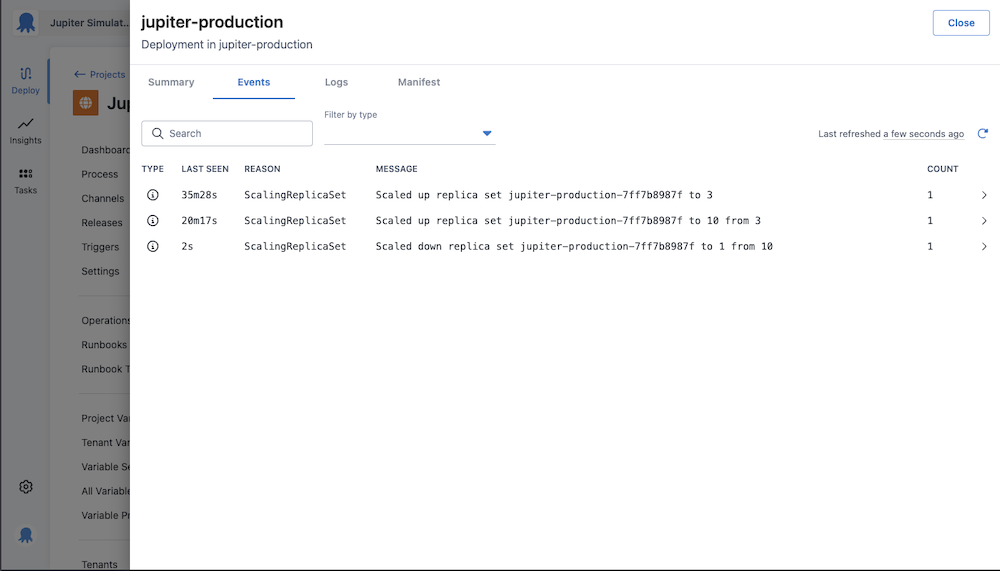Open the configuration gear icon

(26, 487)
